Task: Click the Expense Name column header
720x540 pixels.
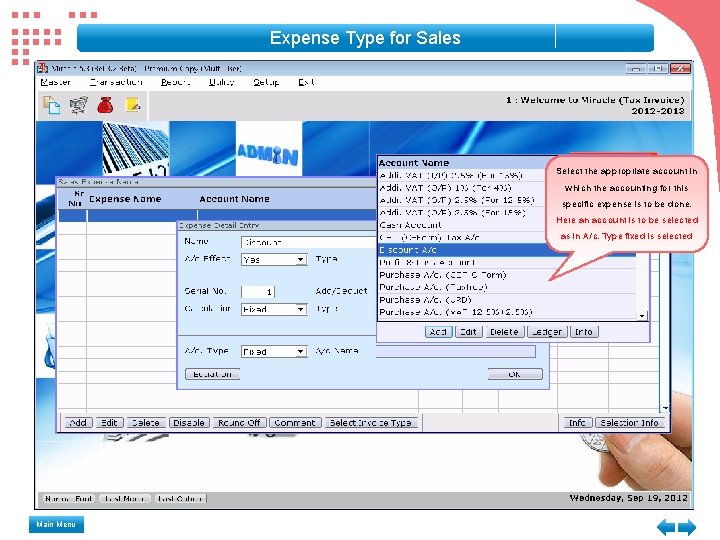Action: (x=125, y=199)
